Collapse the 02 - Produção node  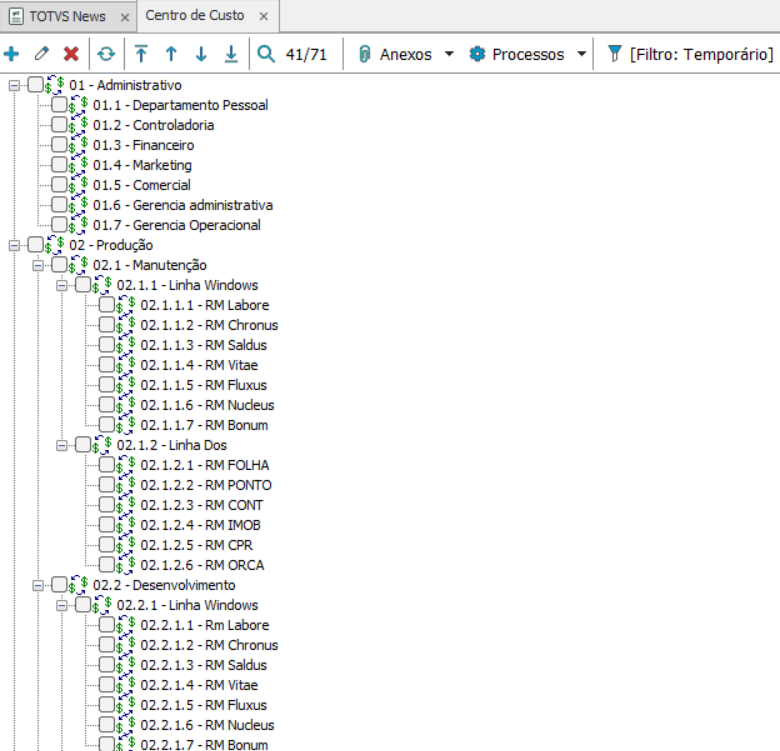click(14, 245)
